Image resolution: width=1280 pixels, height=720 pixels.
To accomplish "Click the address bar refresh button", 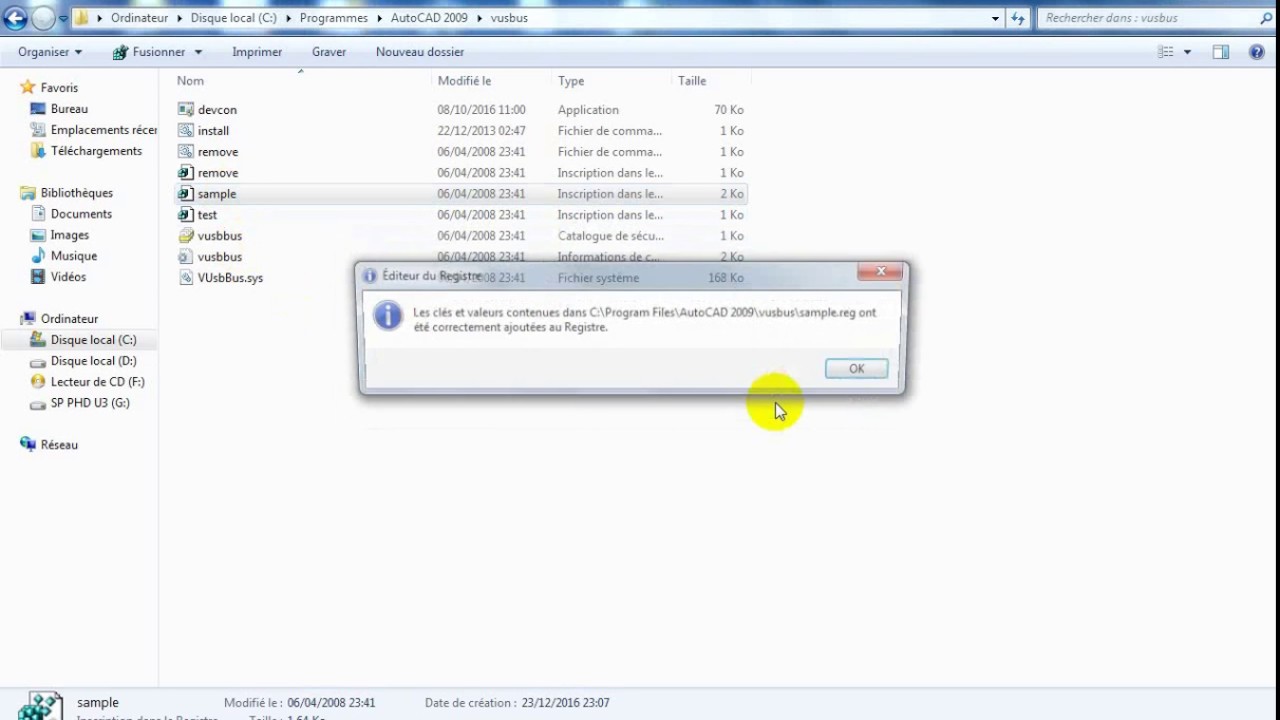I will [1018, 18].
